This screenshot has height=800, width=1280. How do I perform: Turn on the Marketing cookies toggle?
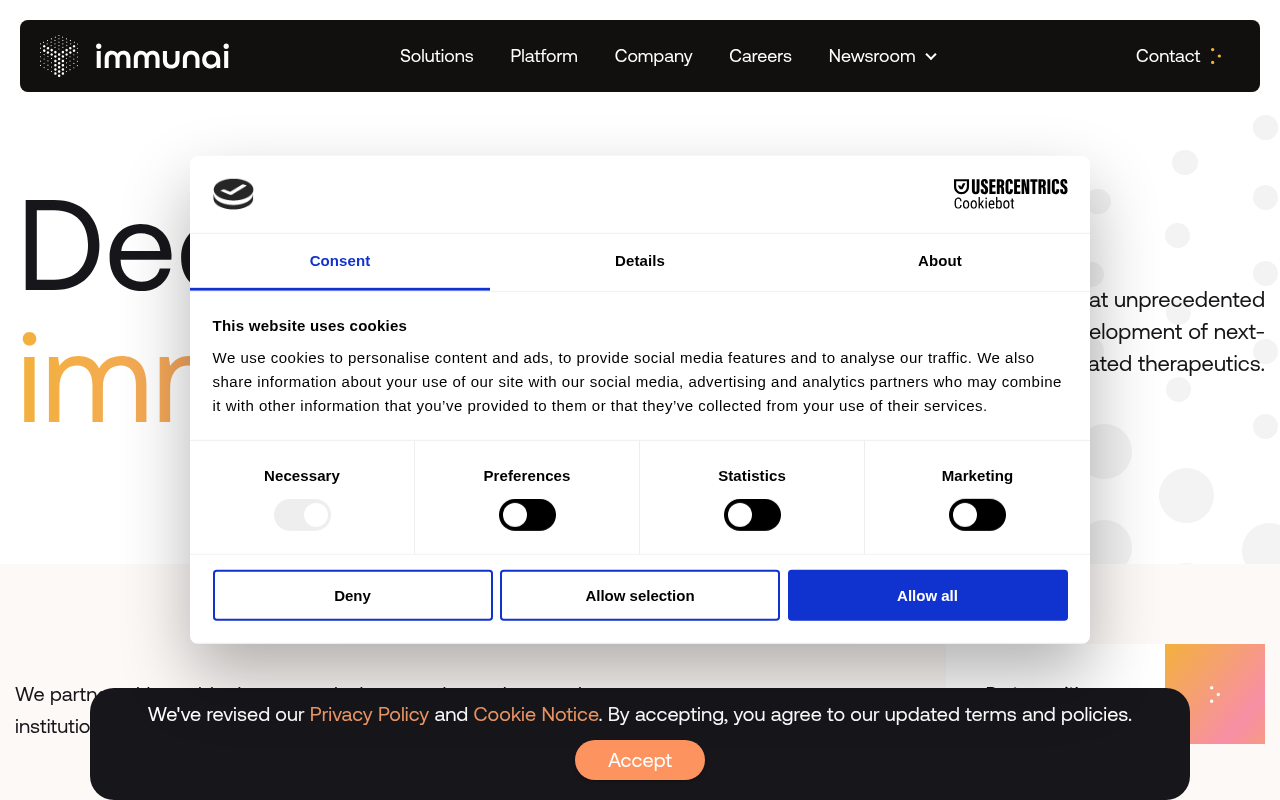[977, 515]
